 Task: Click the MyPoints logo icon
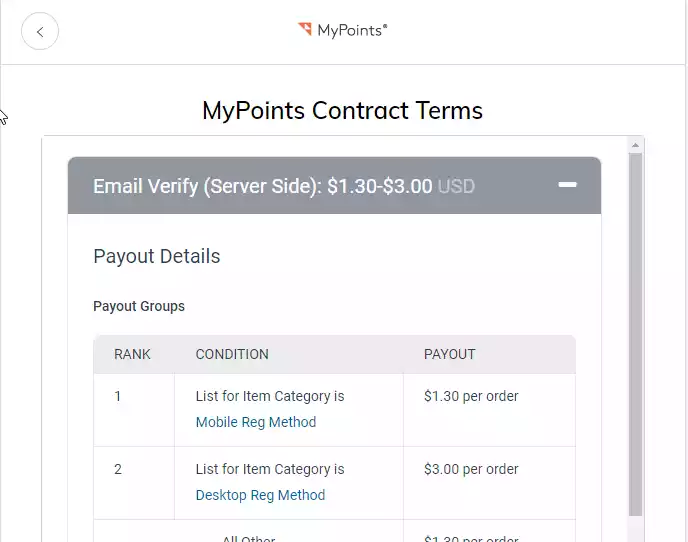[x=305, y=29]
